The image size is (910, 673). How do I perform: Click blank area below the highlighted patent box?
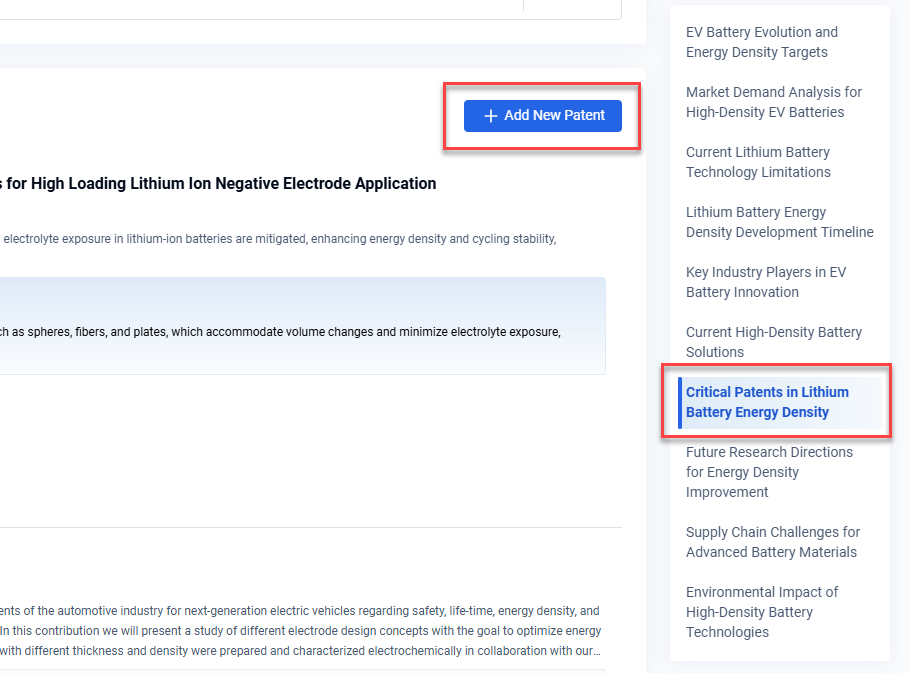coord(300,450)
